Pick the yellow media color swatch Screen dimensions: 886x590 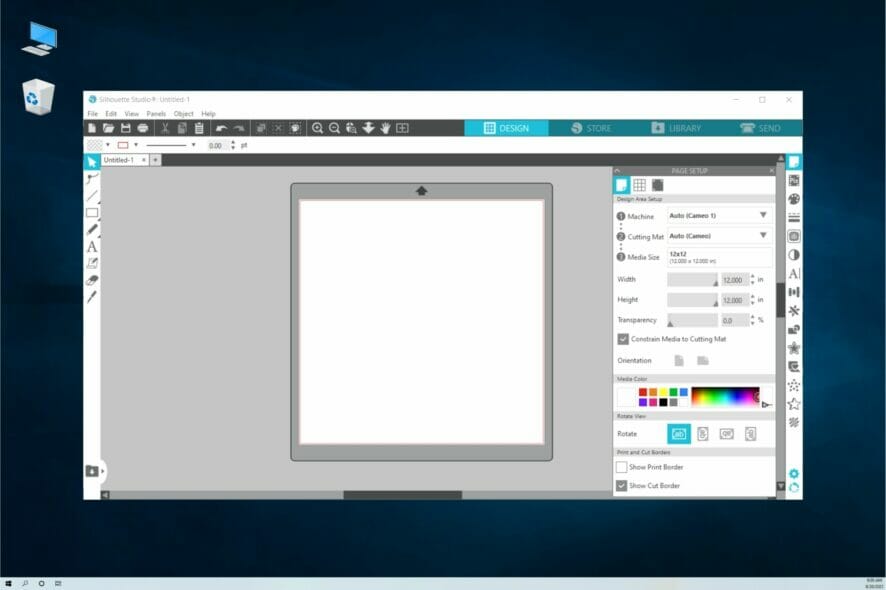click(663, 392)
